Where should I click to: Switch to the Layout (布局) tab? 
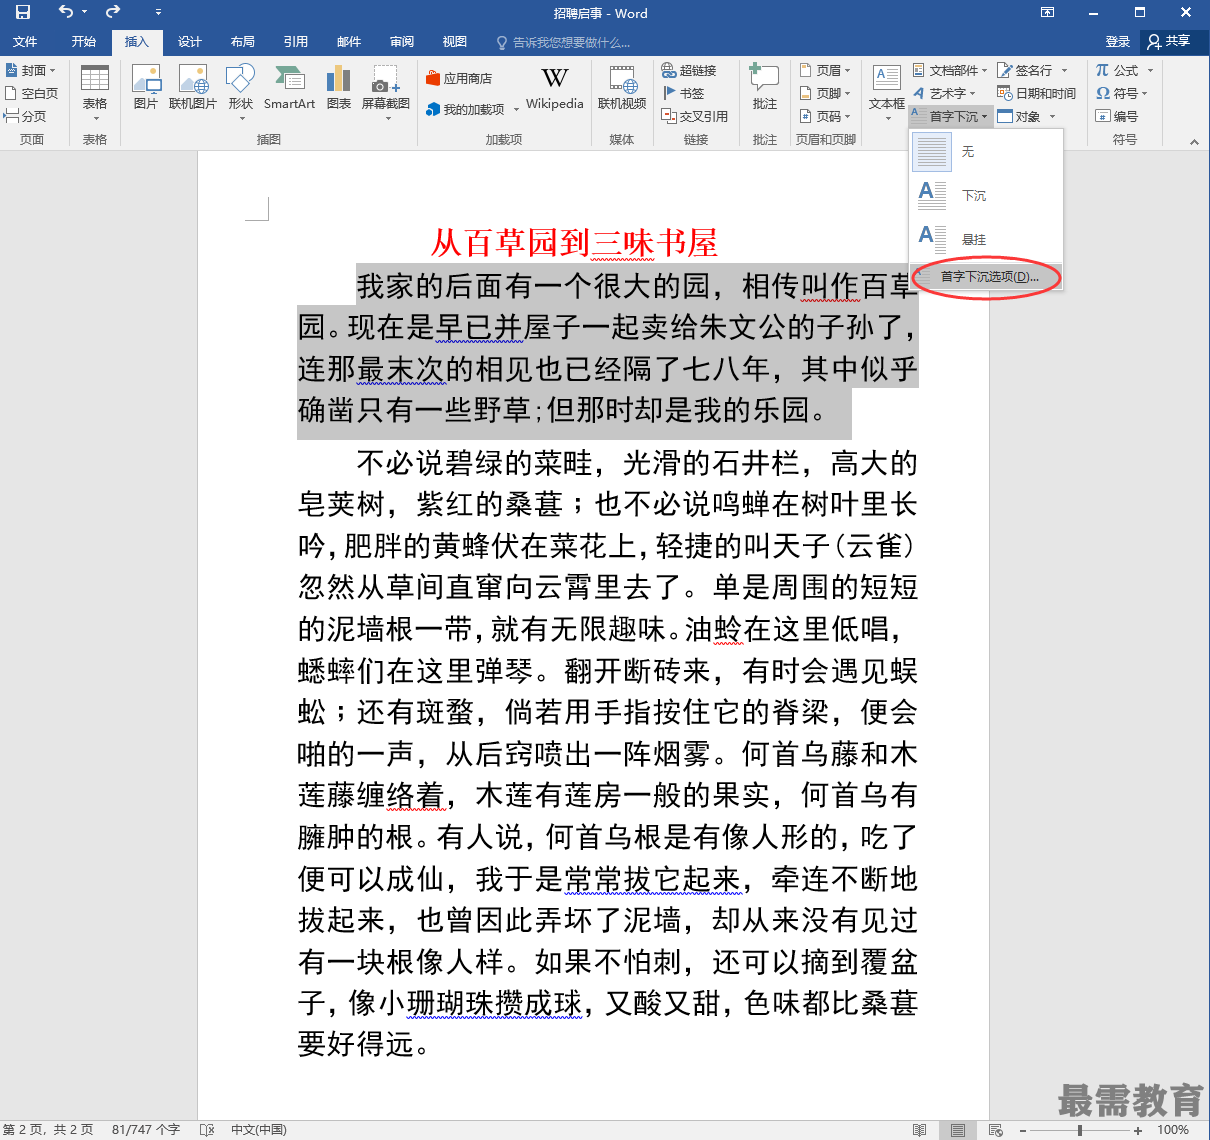pyautogui.click(x=243, y=41)
